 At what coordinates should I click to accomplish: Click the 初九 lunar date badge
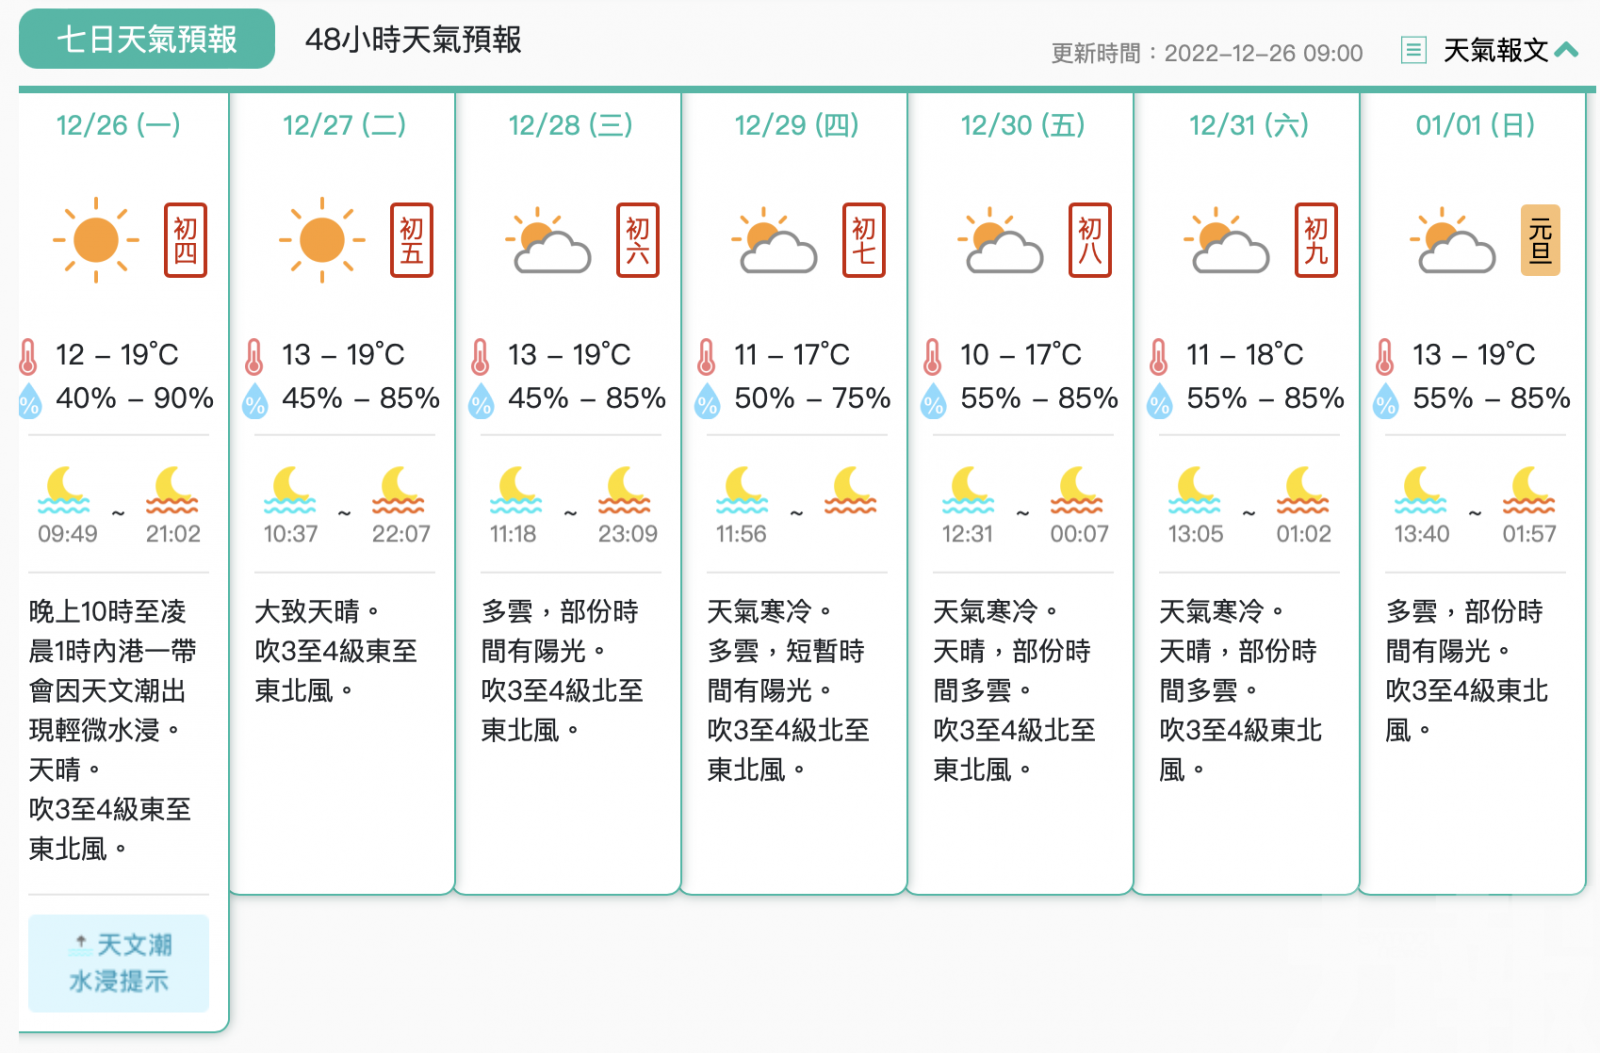[1316, 240]
